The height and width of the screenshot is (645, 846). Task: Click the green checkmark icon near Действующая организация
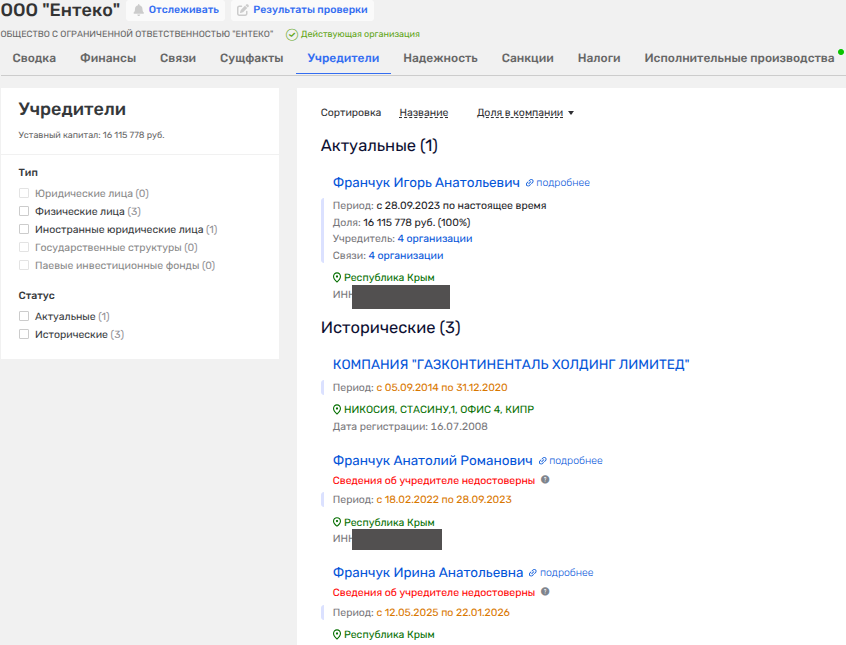[x=292, y=35]
